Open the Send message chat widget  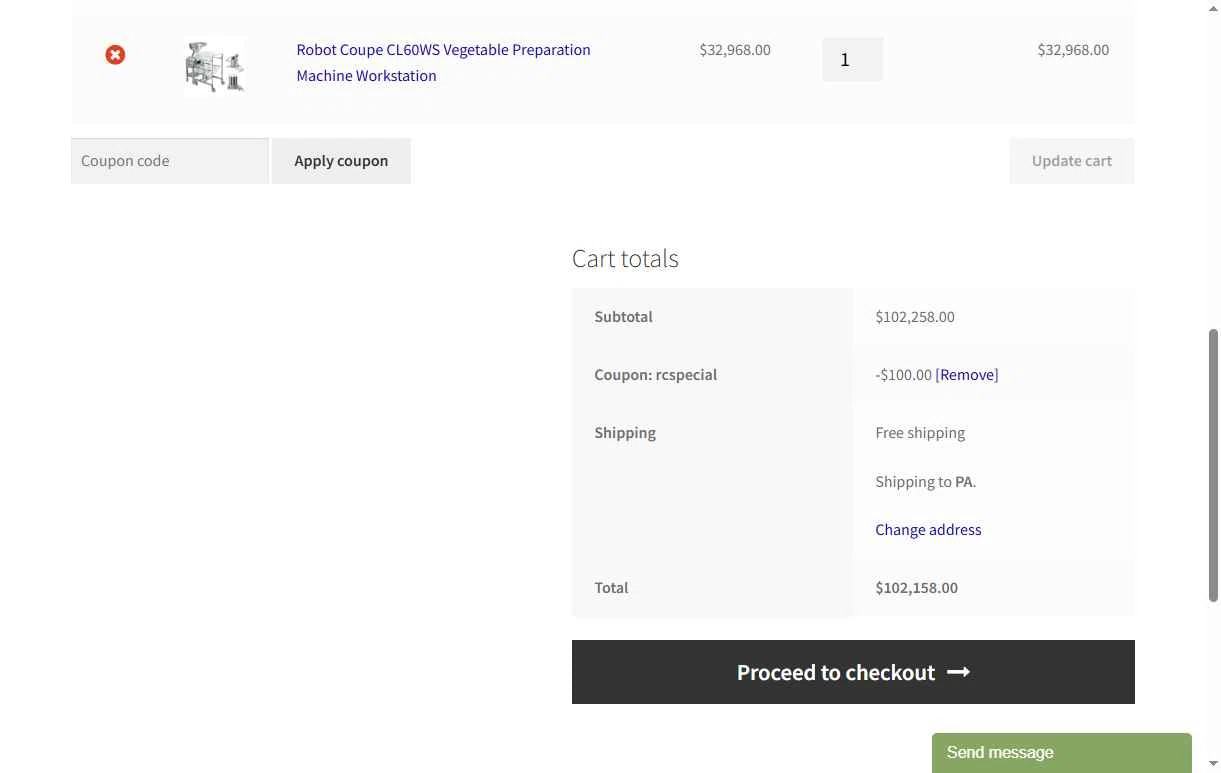pos(1061,753)
